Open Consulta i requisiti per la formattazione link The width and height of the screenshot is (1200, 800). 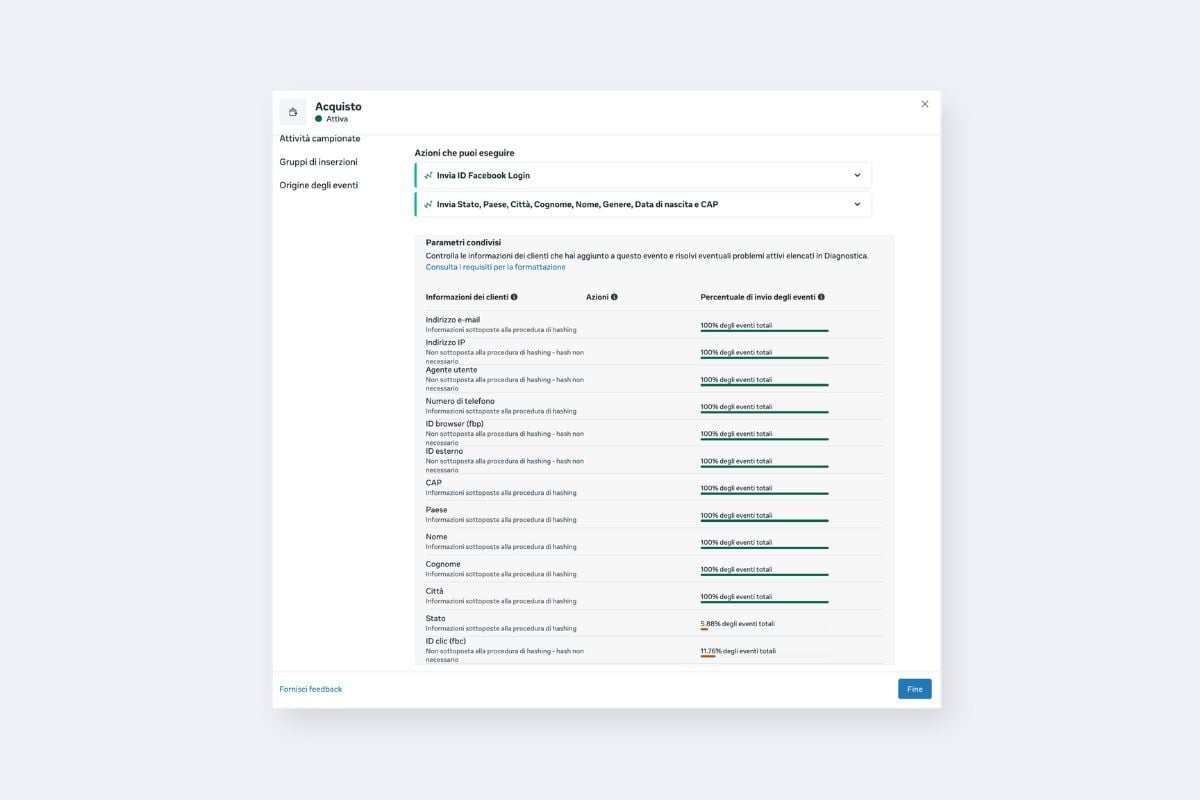click(x=495, y=267)
